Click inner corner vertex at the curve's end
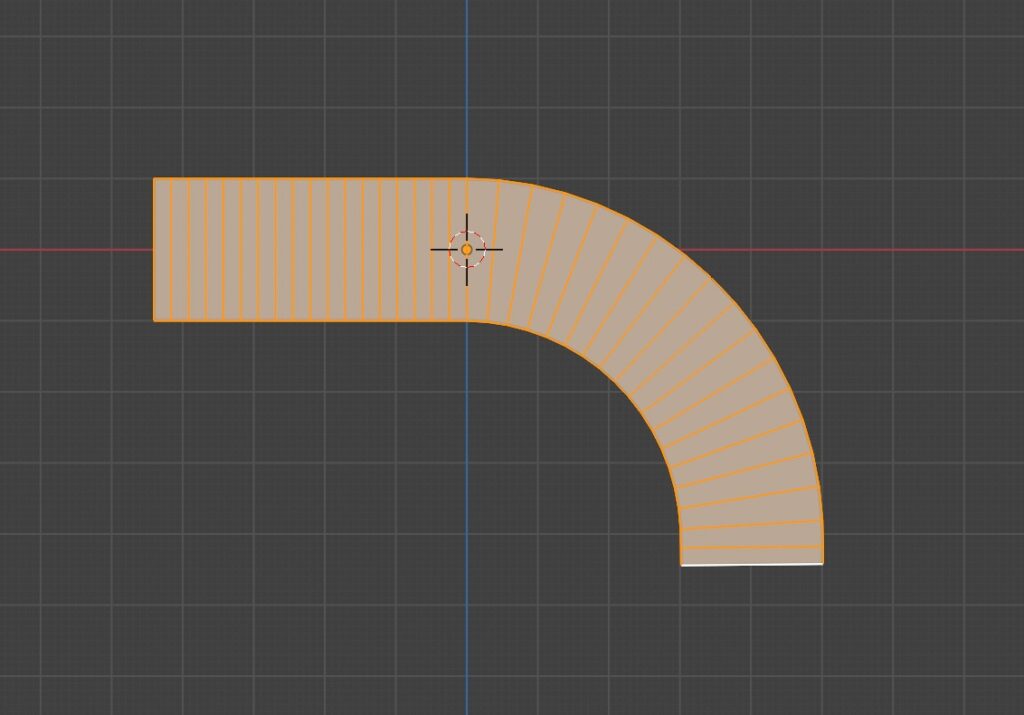Screen dimensions: 1024x715 (681, 565)
